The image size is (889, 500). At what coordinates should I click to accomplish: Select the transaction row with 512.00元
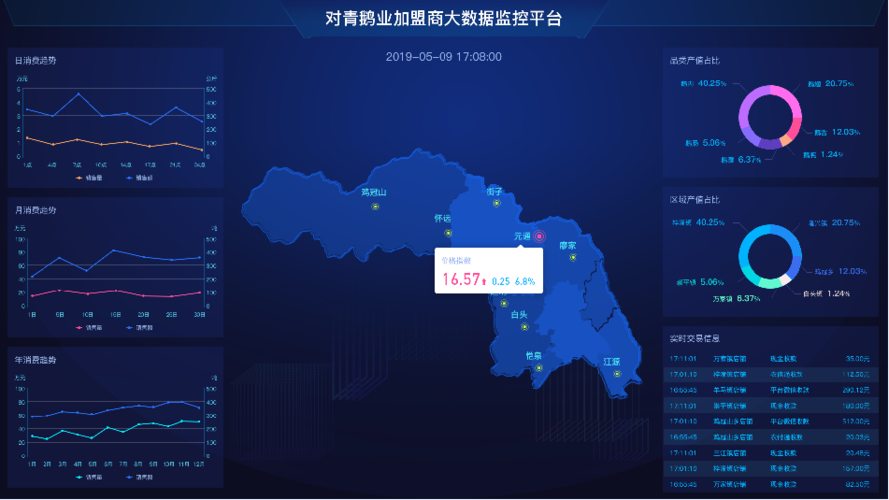point(770,421)
